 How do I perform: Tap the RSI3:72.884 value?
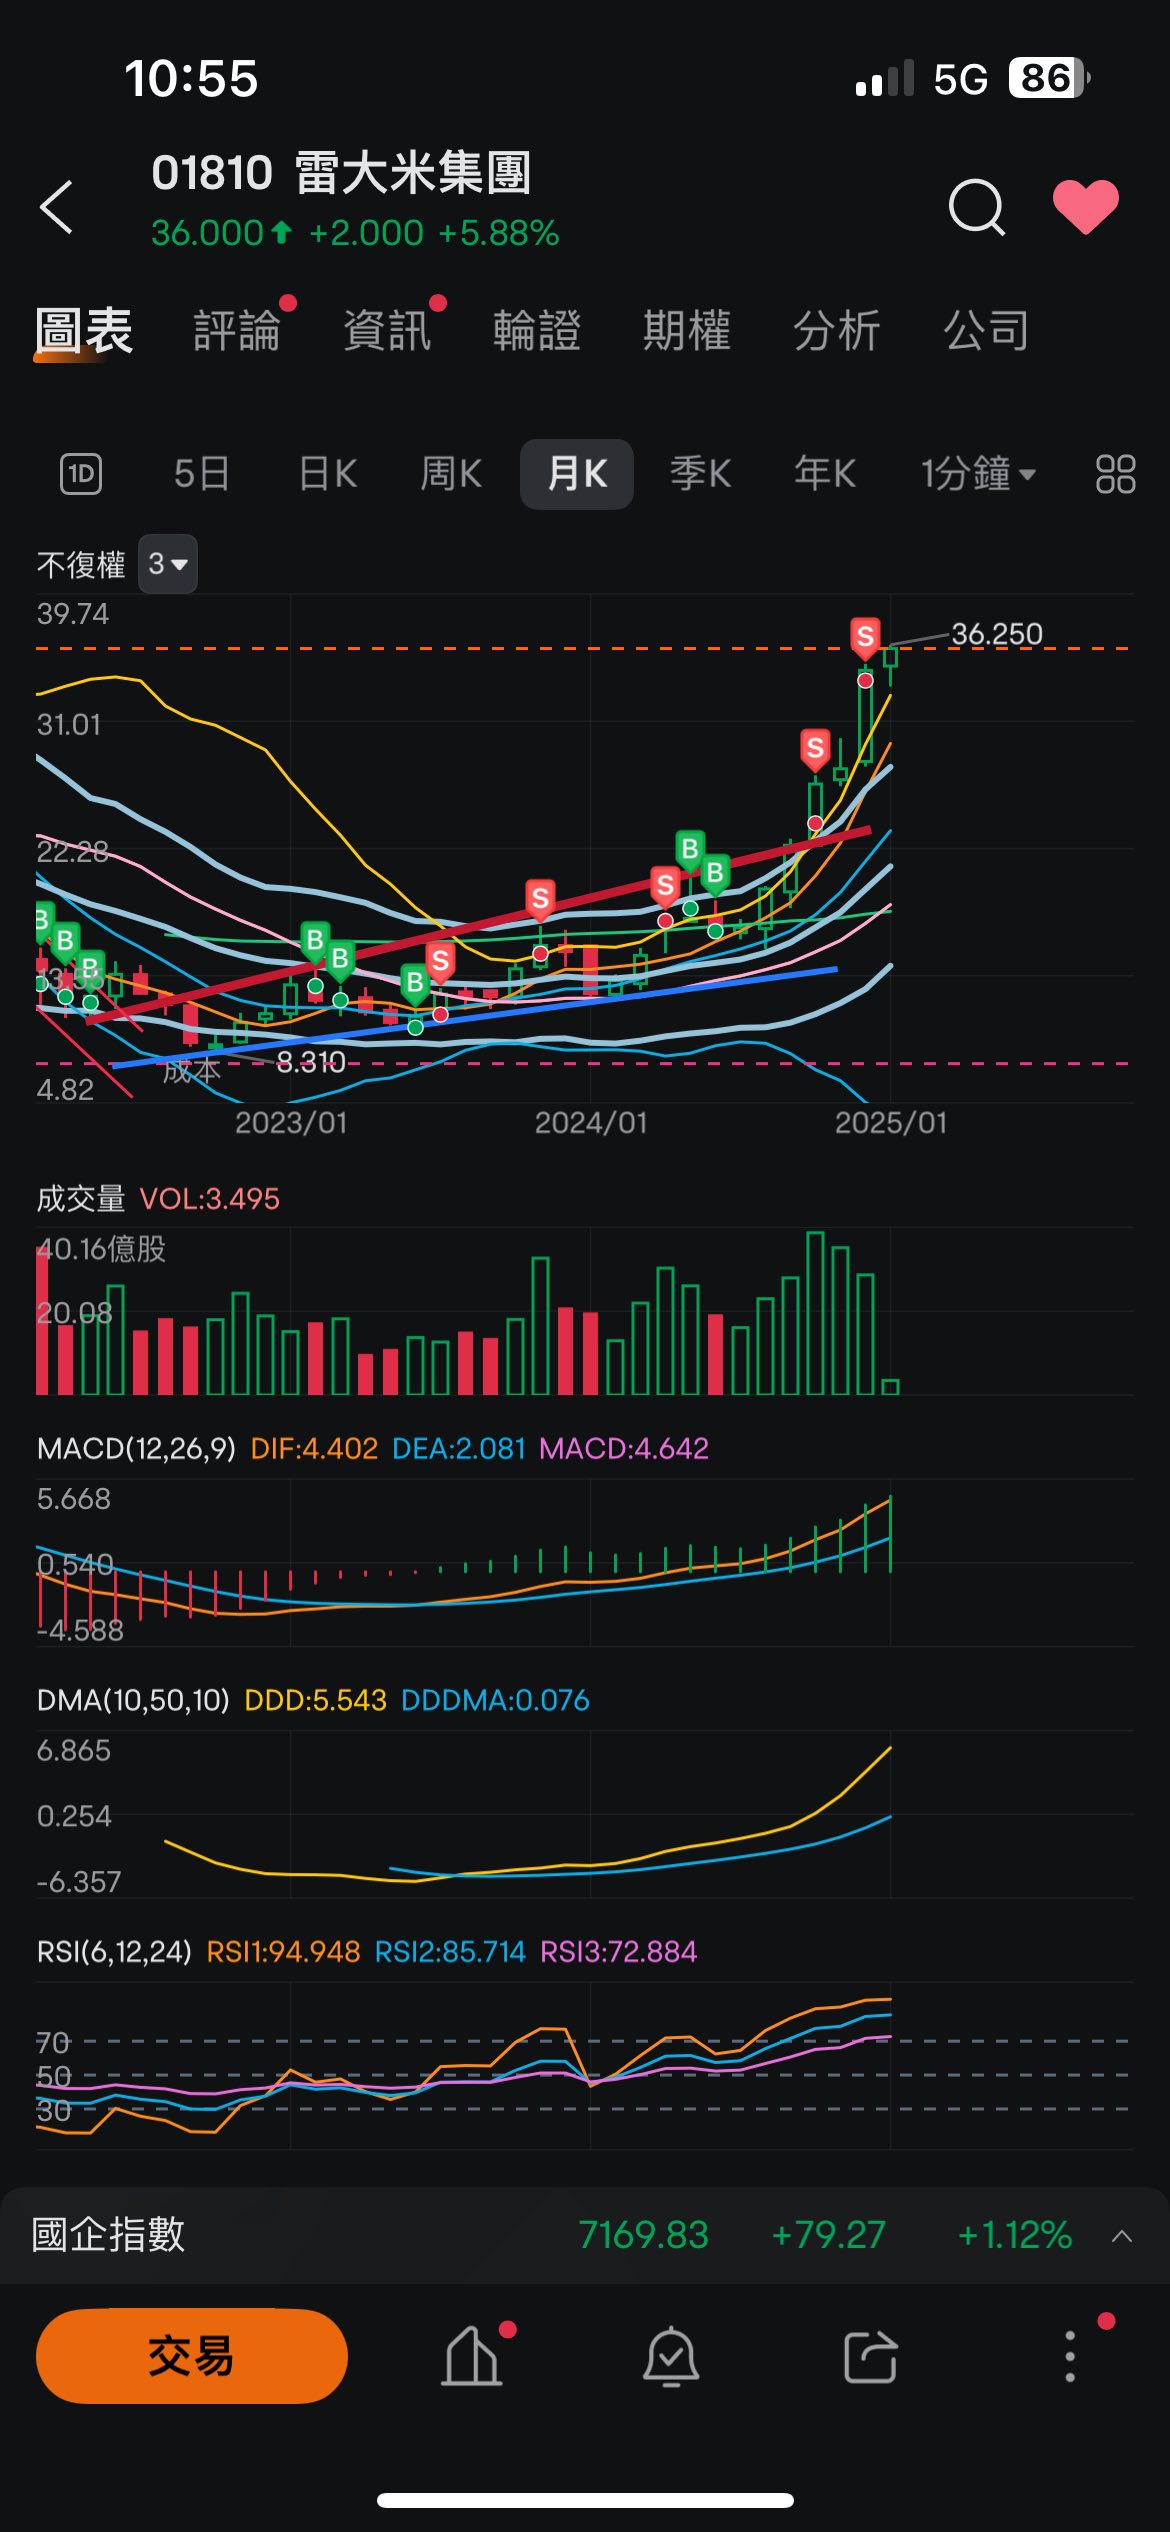click(618, 1952)
